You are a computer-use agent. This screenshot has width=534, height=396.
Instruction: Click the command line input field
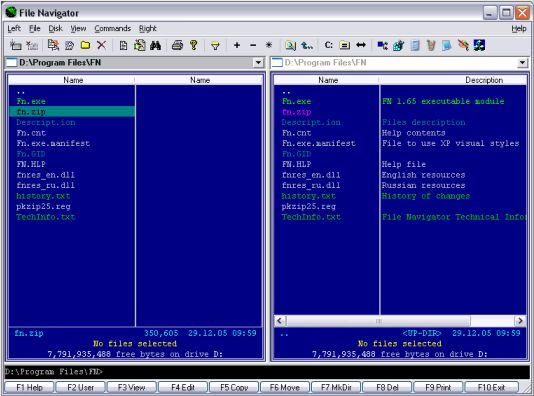tap(267, 371)
